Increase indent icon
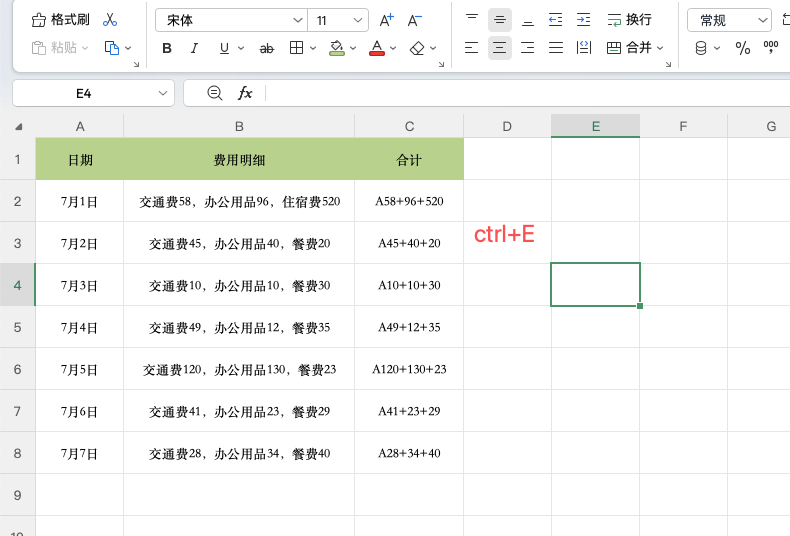 (583, 20)
